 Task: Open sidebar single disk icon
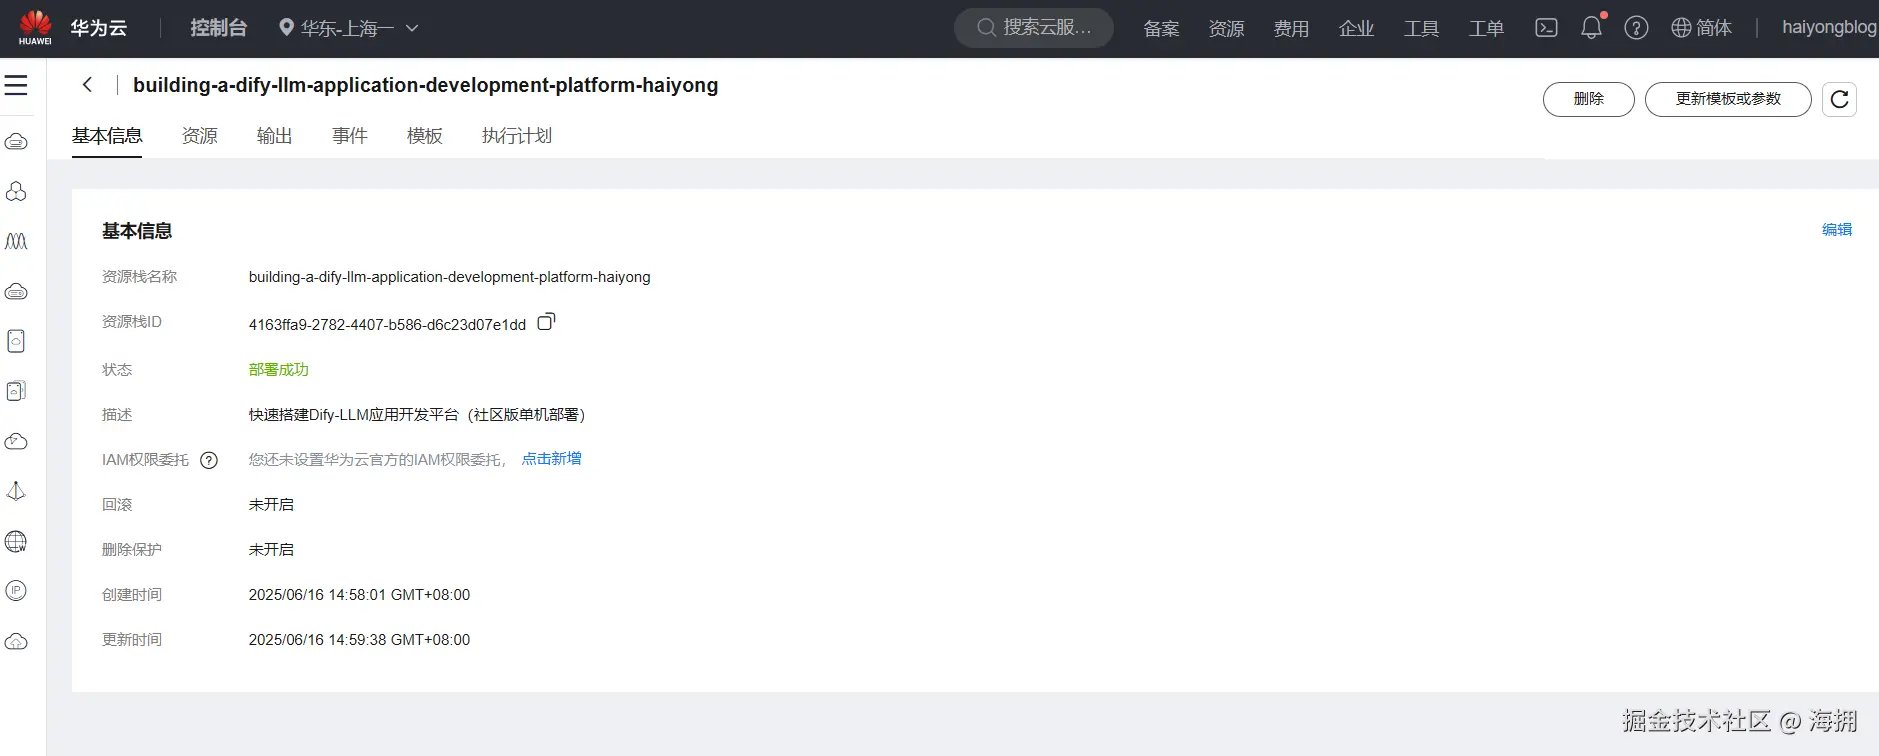pos(16,341)
